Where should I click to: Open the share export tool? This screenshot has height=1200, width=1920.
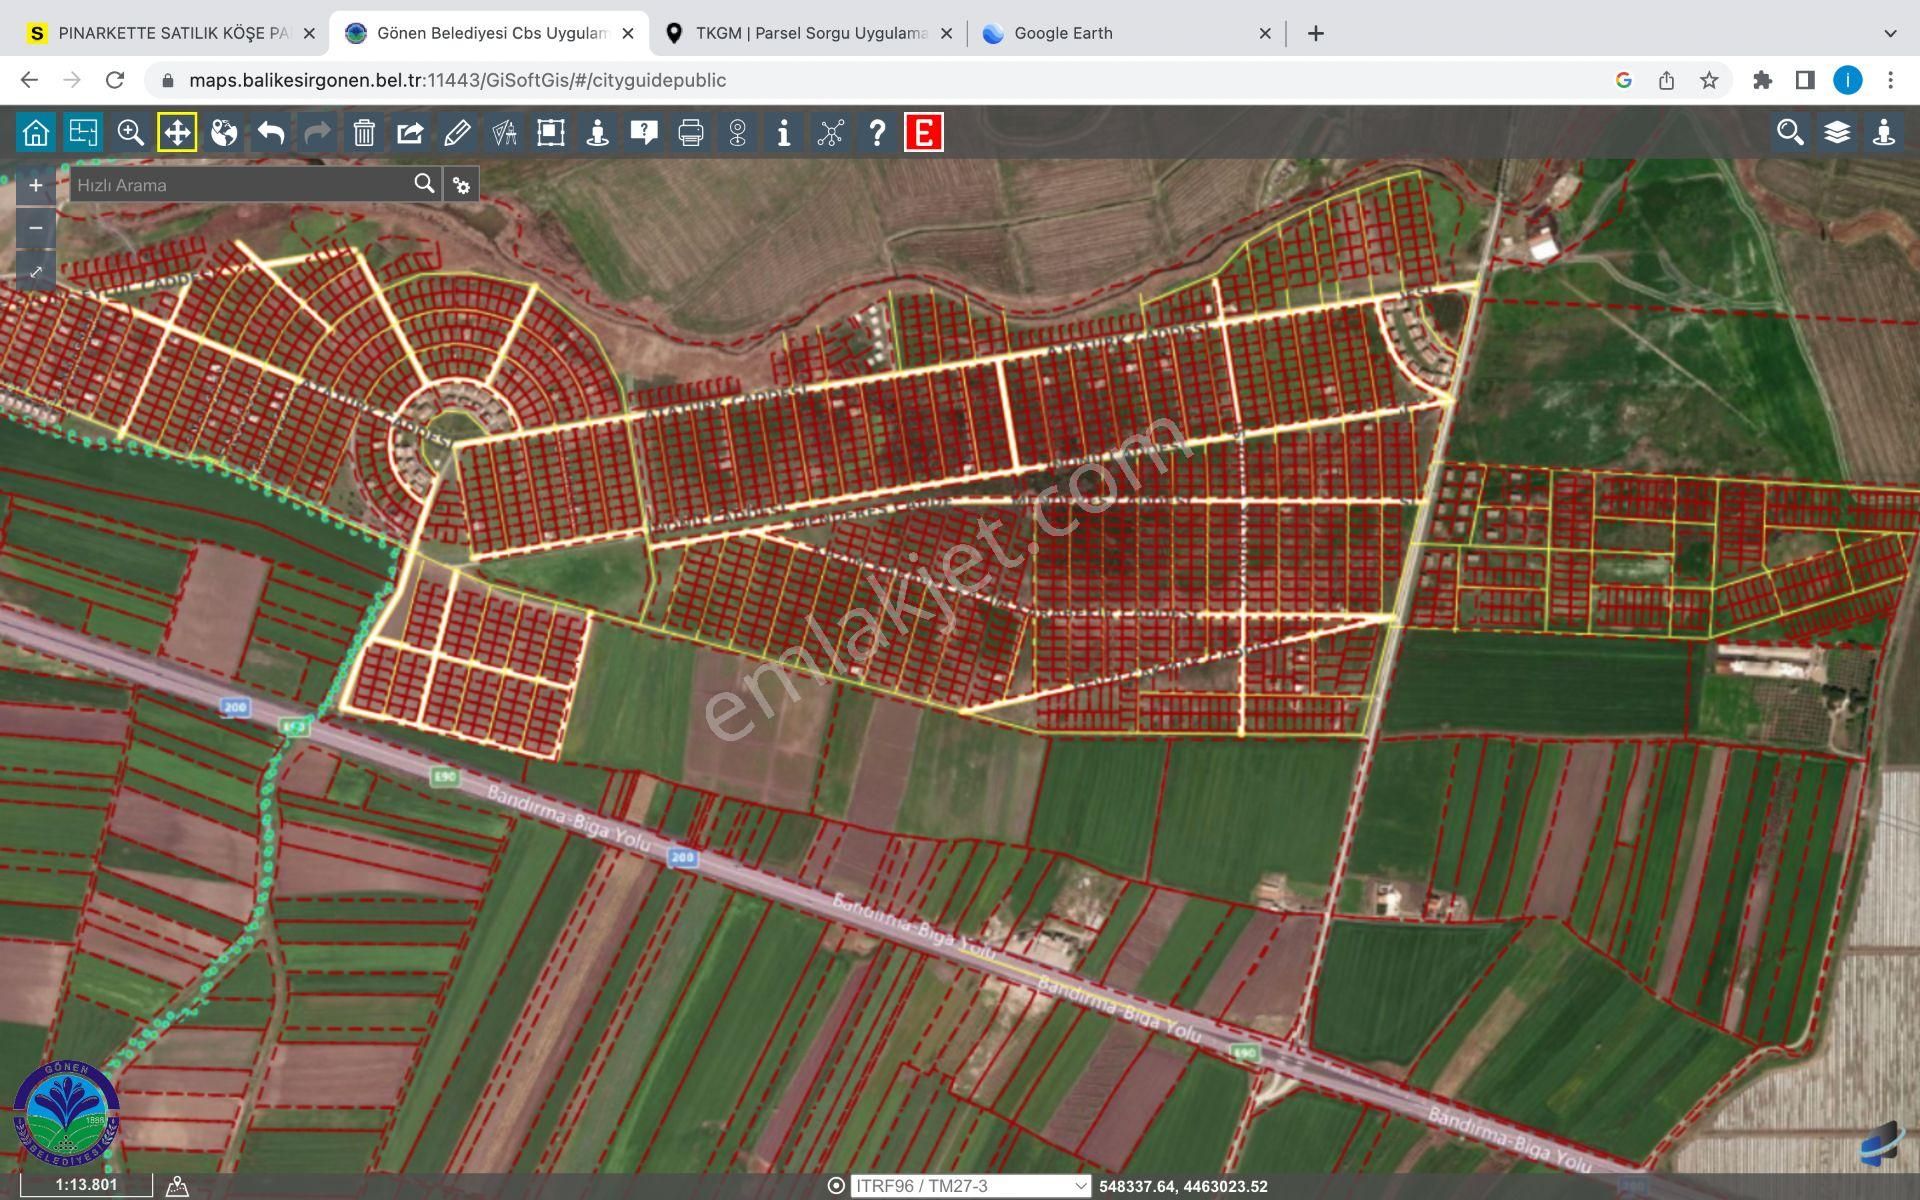(410, 132)
